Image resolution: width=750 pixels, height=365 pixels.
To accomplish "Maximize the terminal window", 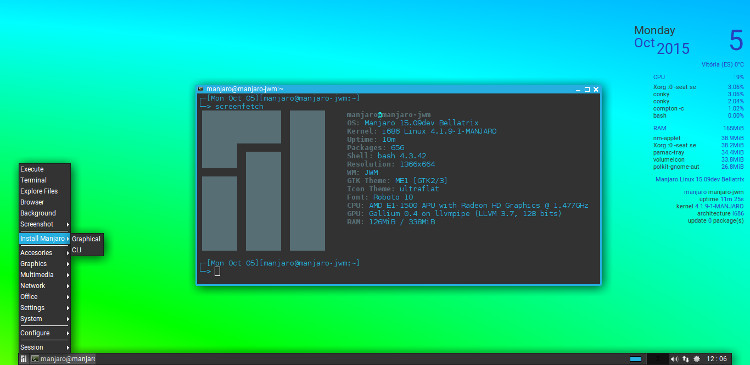I will click(587, 89).
